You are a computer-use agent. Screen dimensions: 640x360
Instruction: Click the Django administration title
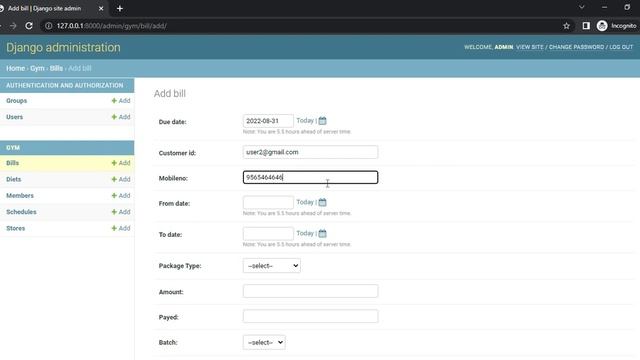[63, 47]
